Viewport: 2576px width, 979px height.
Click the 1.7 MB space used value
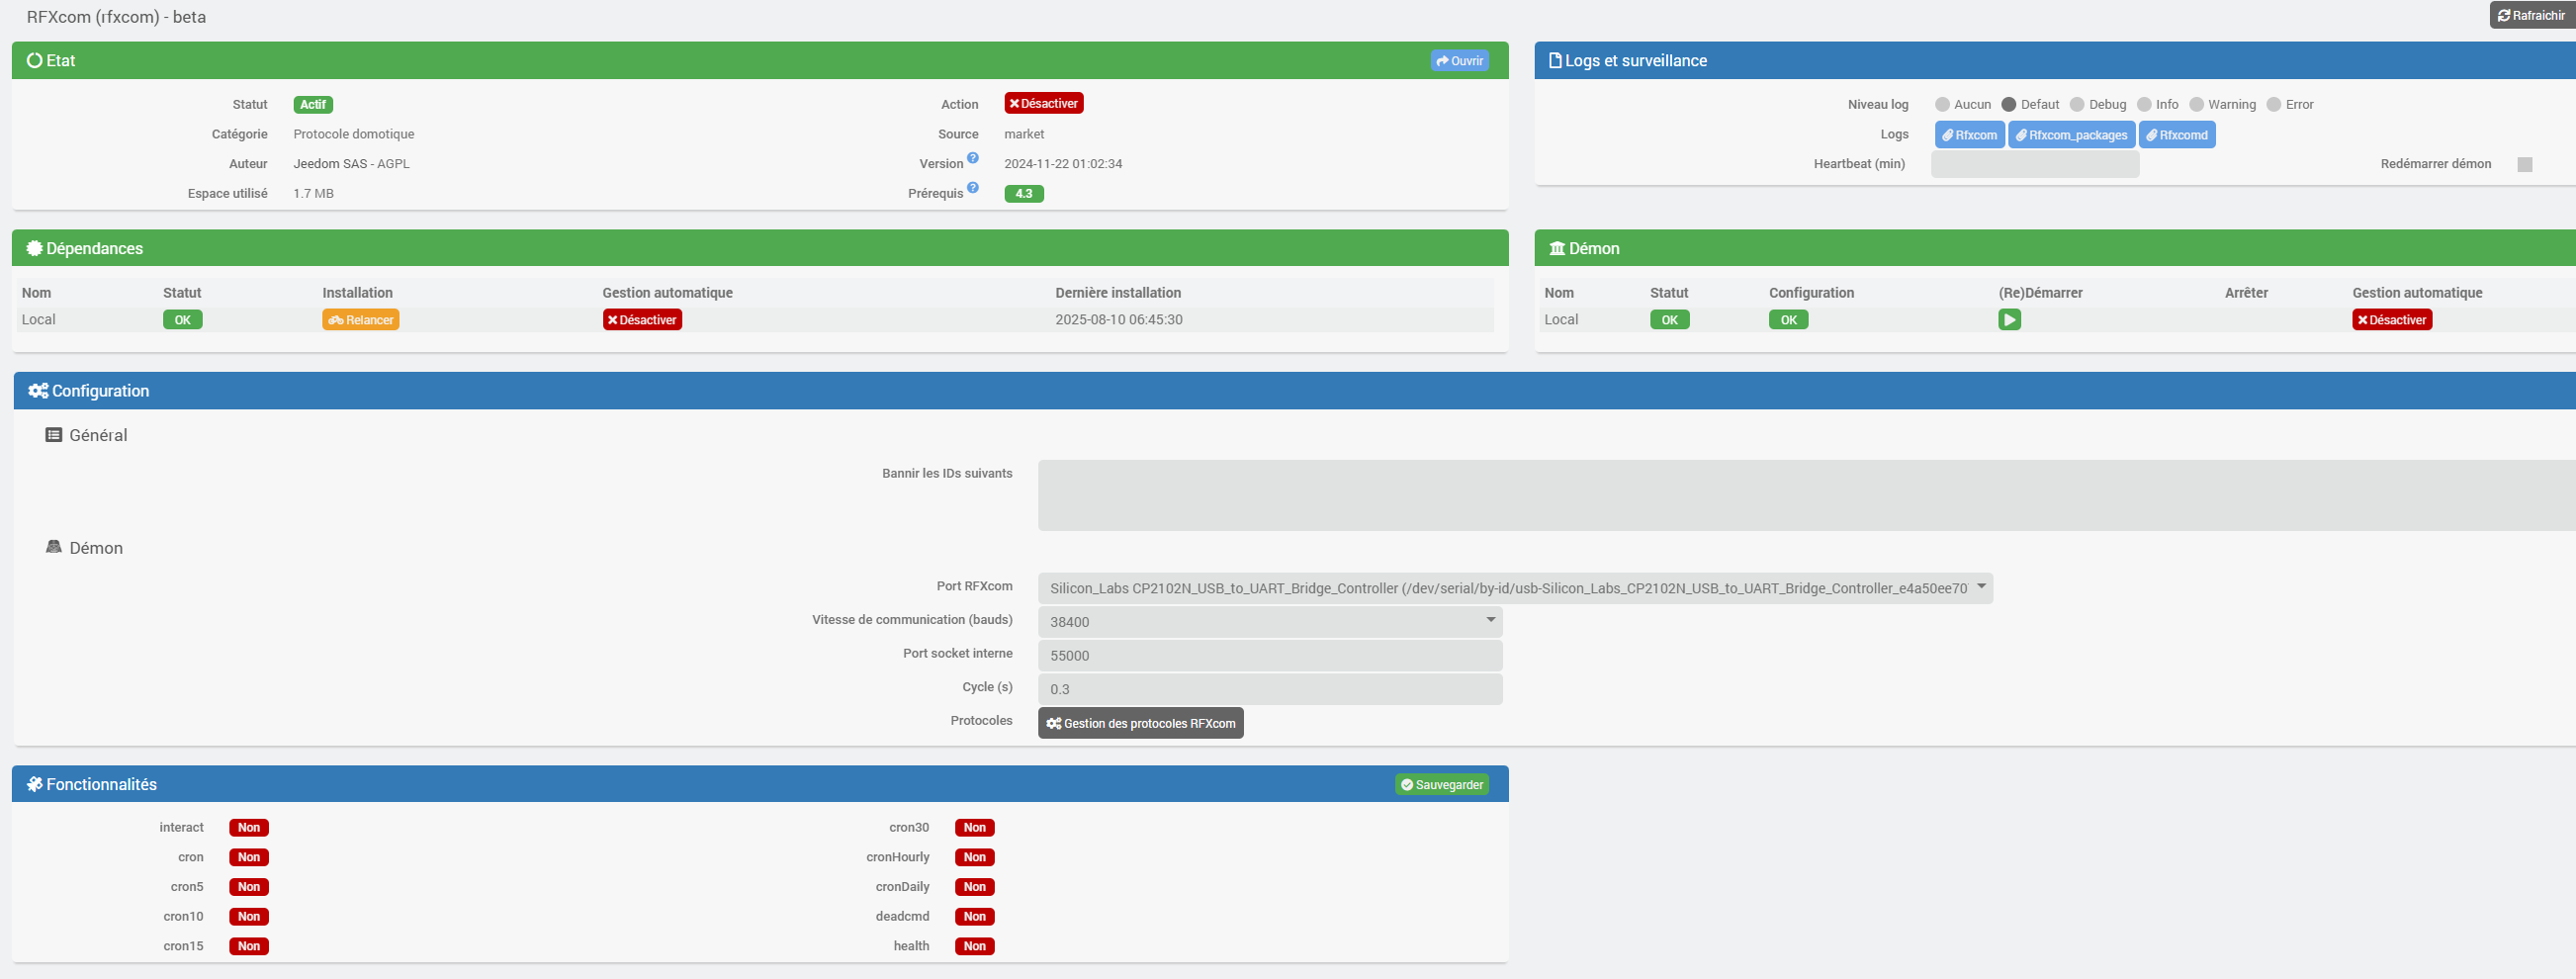(x=314, y=194)
